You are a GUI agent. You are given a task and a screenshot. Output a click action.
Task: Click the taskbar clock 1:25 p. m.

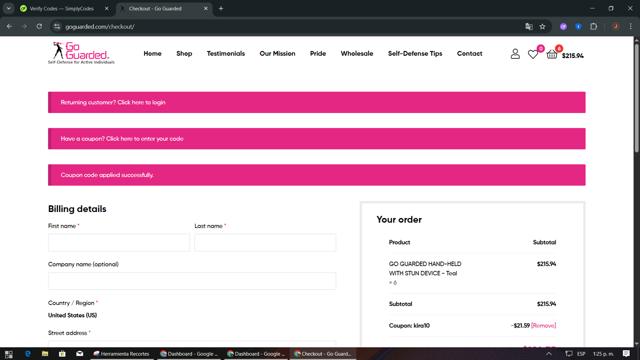point(603,354)
